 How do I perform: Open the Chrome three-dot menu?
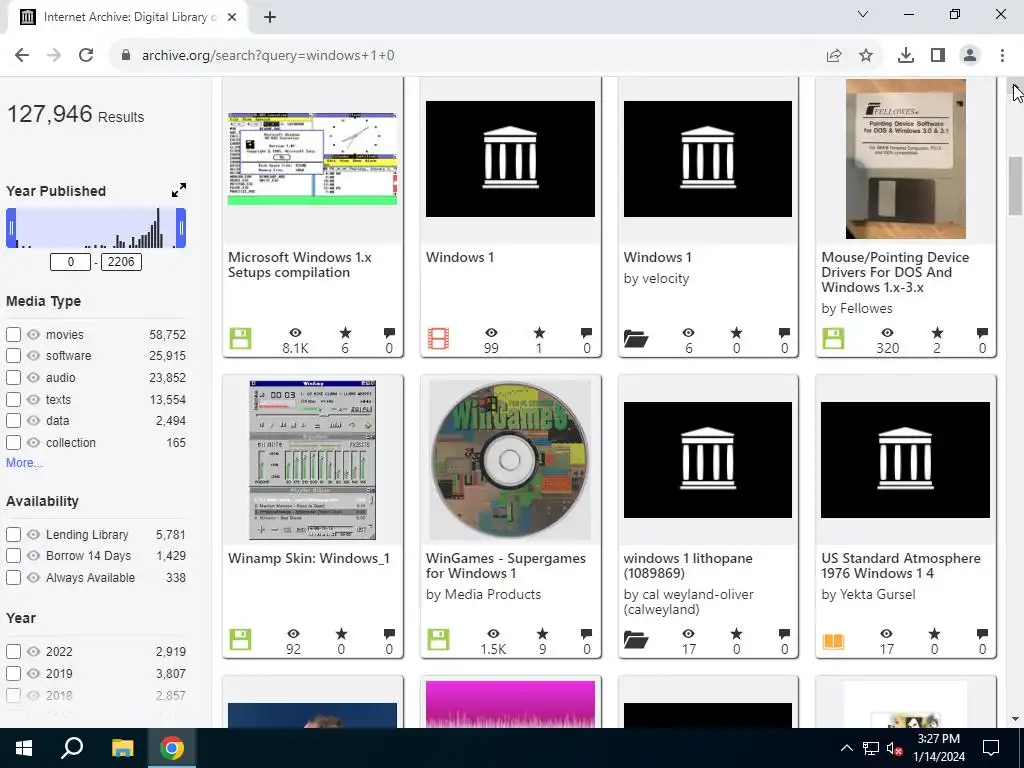1002,56
